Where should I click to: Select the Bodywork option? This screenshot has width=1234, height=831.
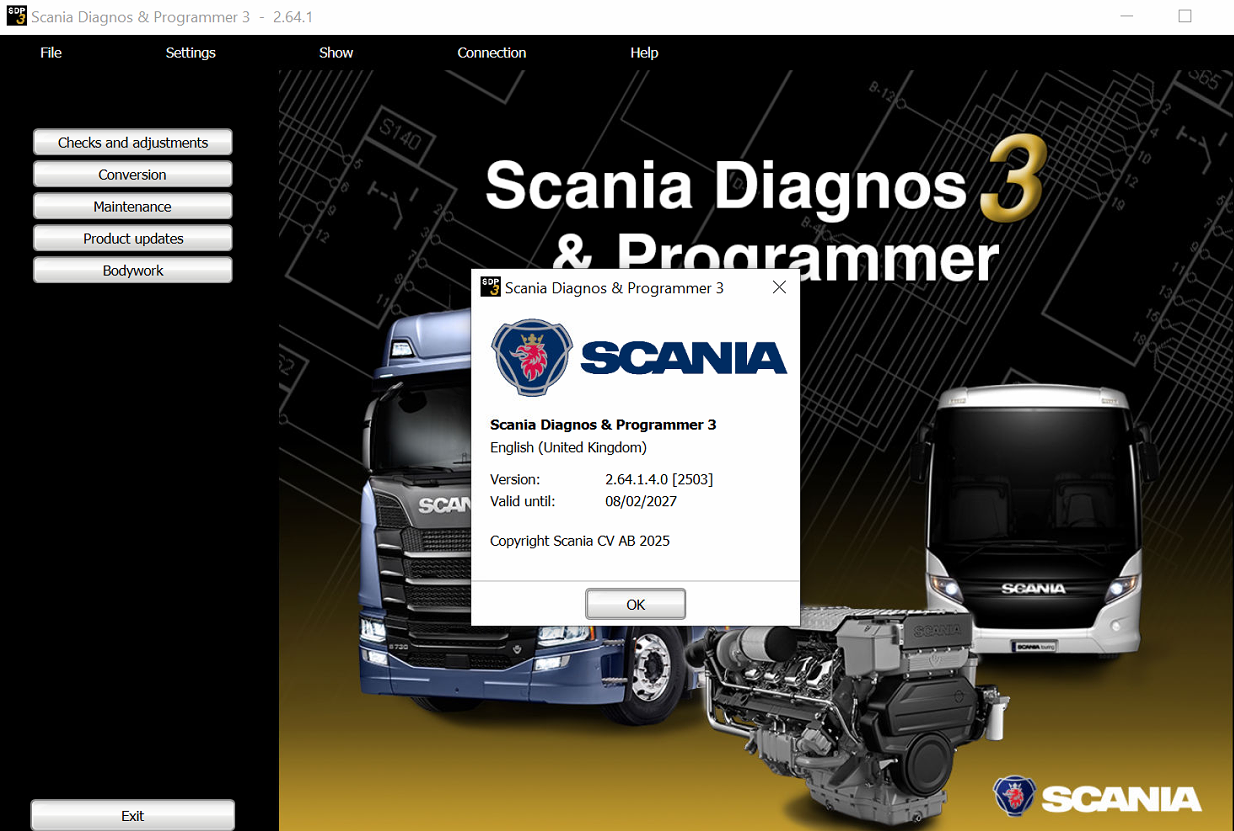[132, 270]
